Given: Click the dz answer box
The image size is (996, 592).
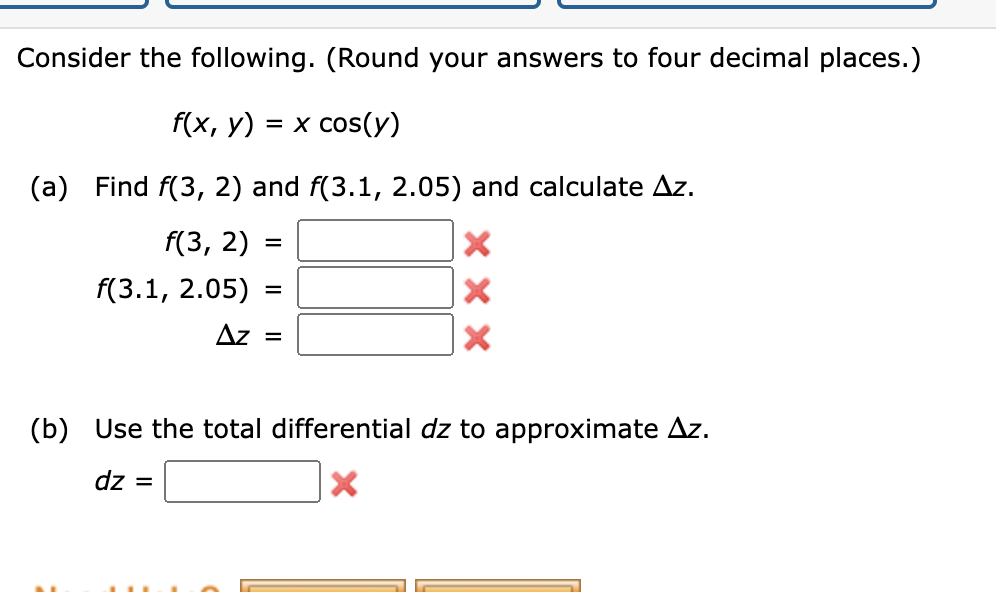Looking at the screenshot, I should click(x=242, y=481).
